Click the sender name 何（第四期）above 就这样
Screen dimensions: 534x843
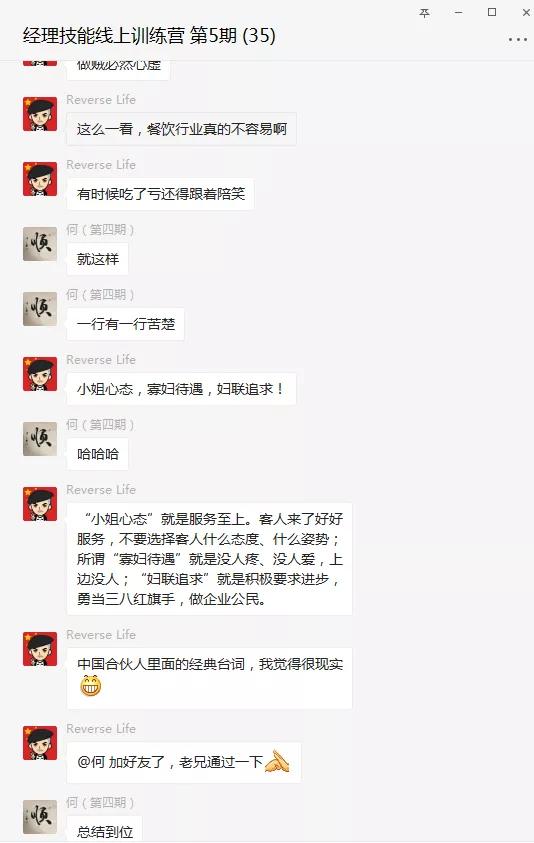pos(100,230)
